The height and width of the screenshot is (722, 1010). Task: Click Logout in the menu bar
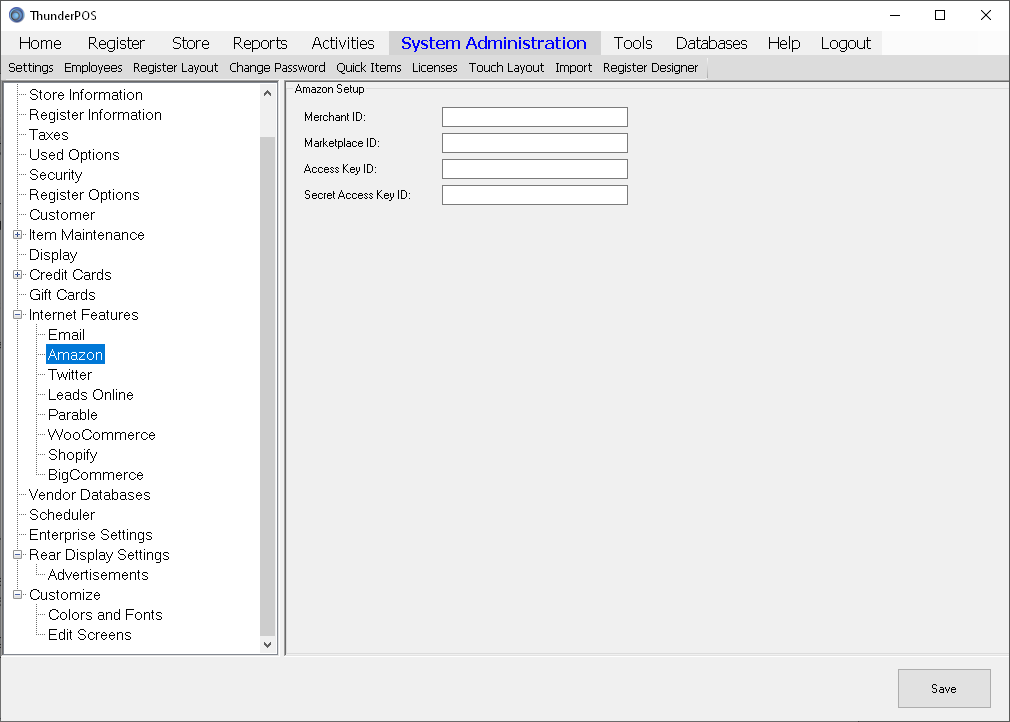845,43
